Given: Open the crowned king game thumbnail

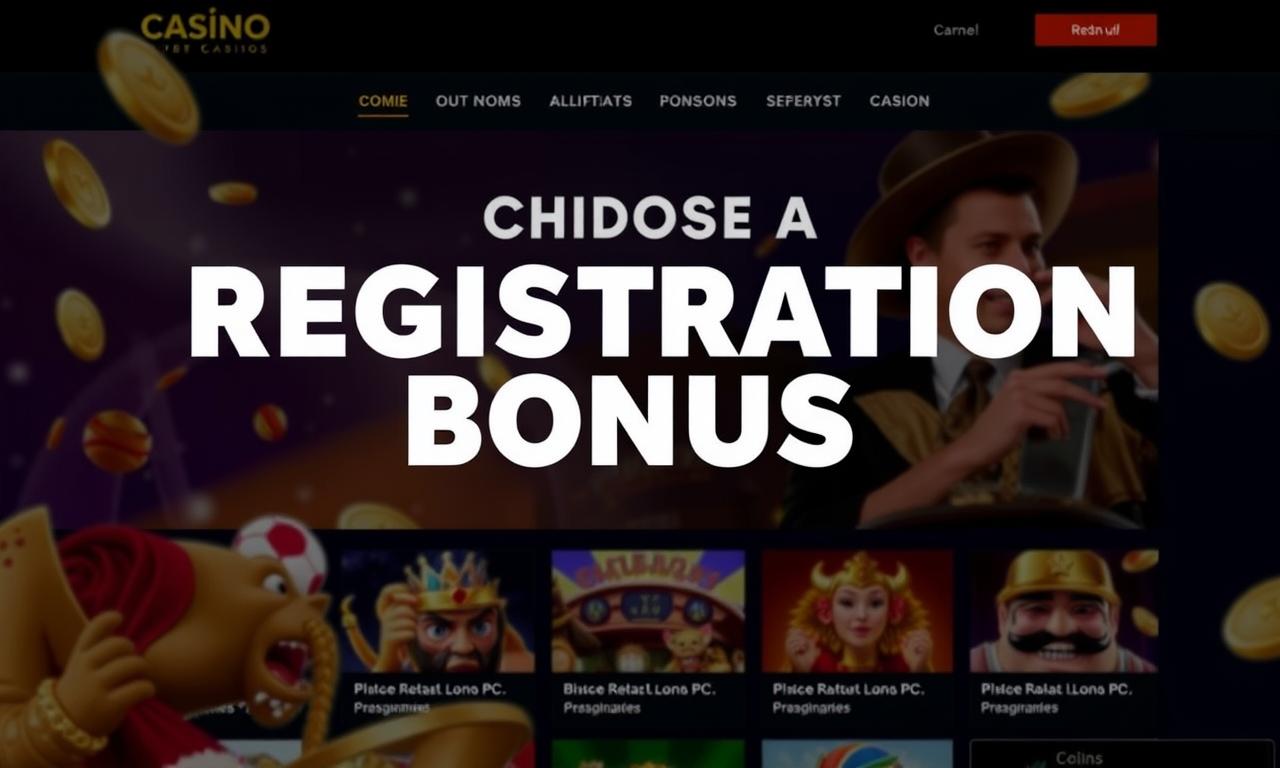Looking at the screenshot, I should pyautogui.click(x=437, y=611).
